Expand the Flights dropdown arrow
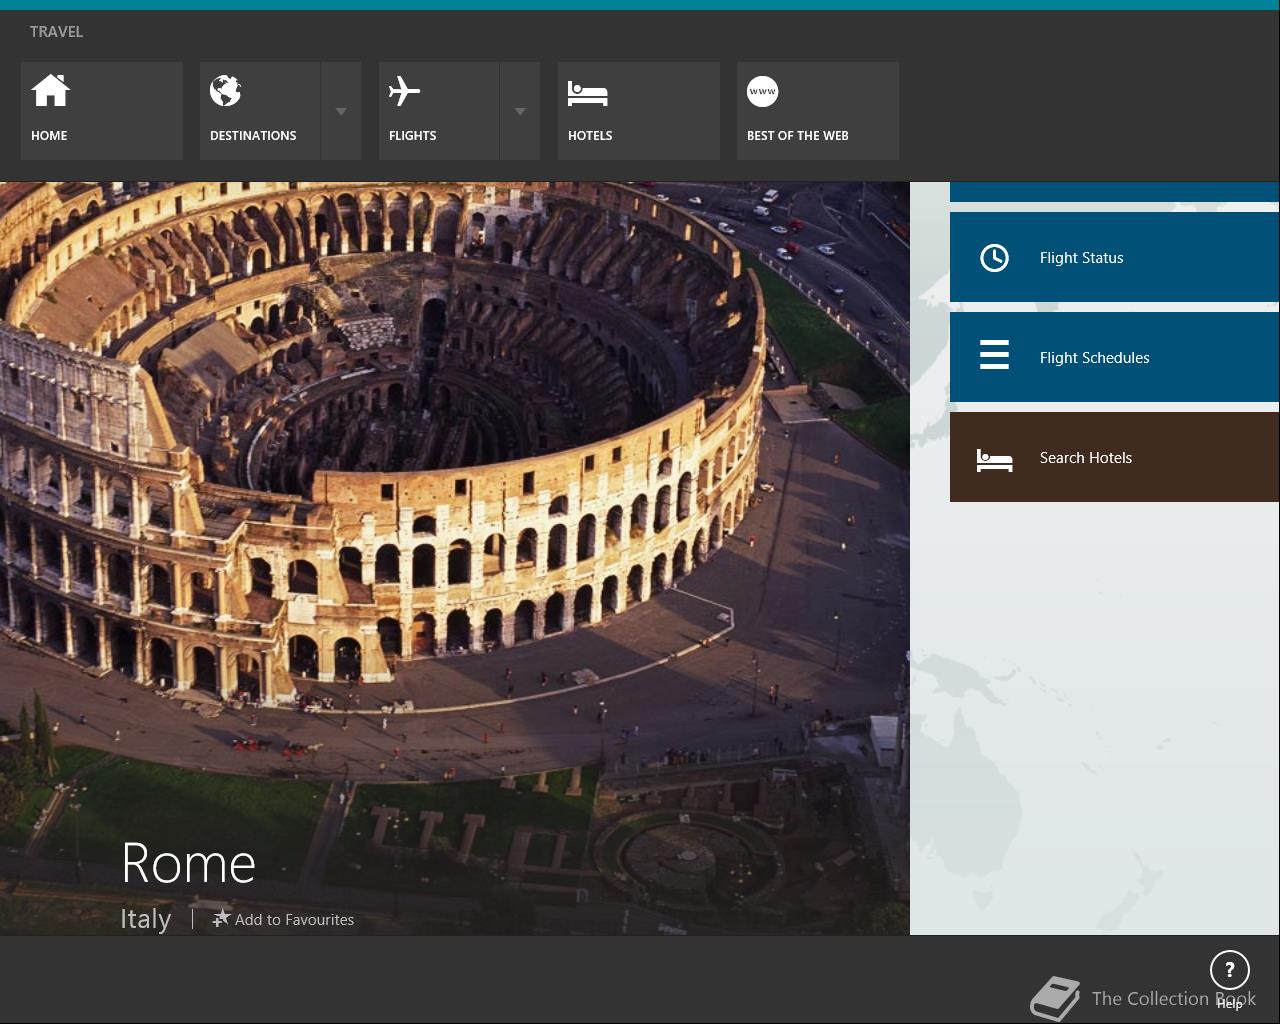 [520, 111]
